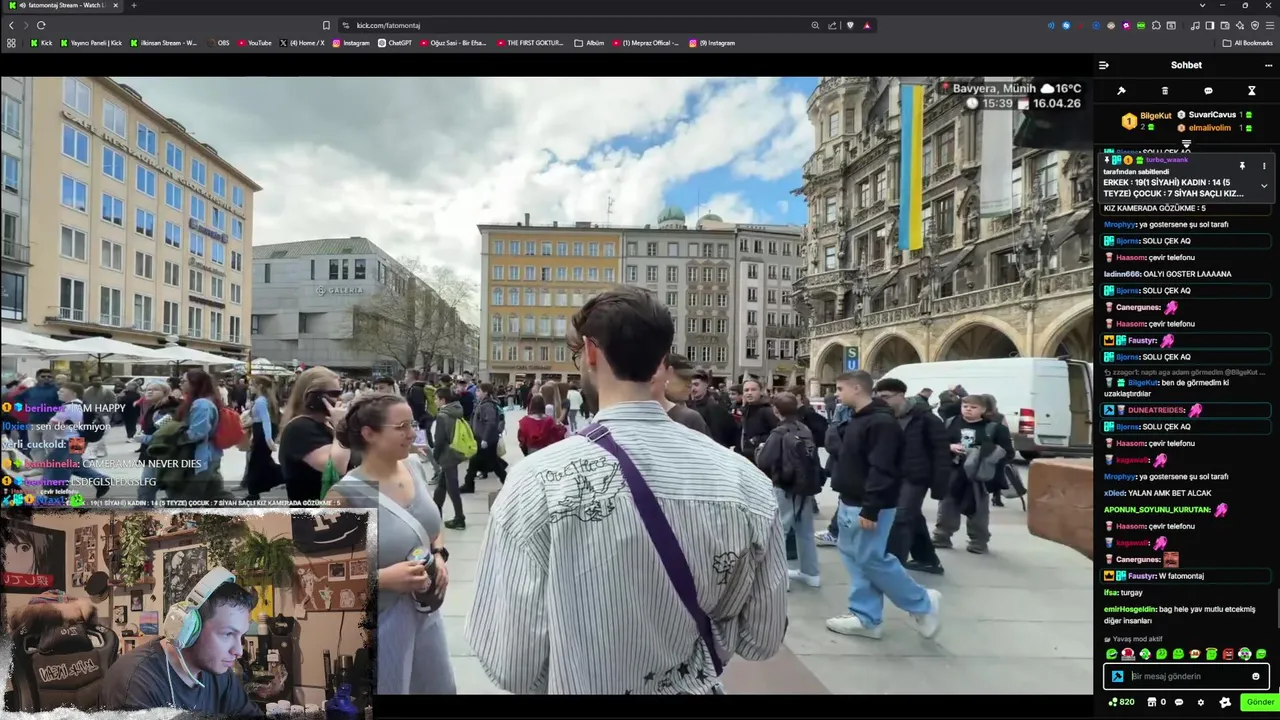Open browser extensions puzzle icon
The width and height of the screenshot is (1280, 720).
[1156, 25]
